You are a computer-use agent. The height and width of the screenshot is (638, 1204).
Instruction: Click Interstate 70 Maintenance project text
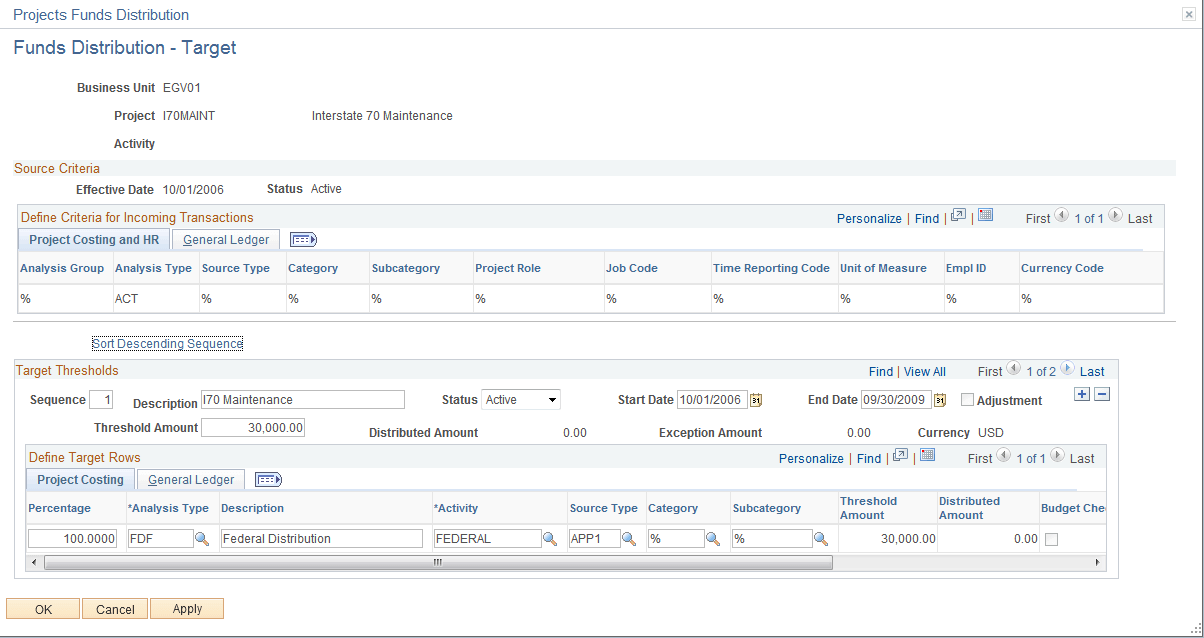[x=382, y=116]
